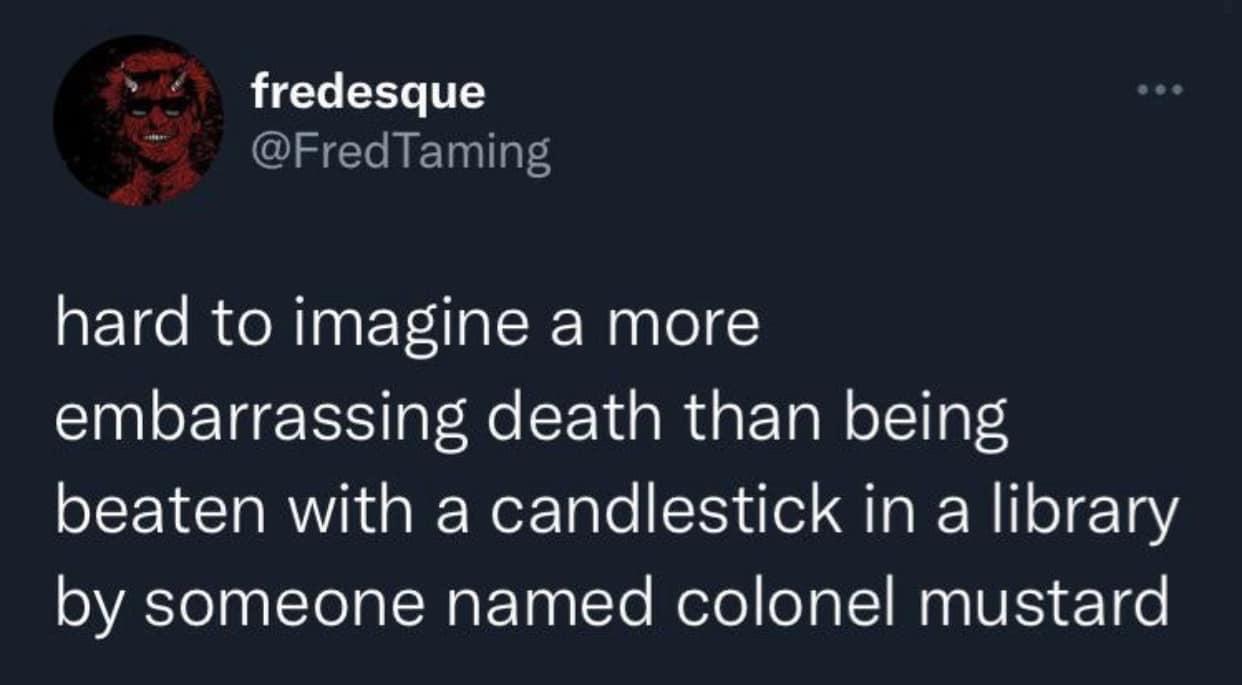The height and width of the screenshot is (685, 1242).
Task: Click the red devil profile avatar
Action: (x=138, y=120)
